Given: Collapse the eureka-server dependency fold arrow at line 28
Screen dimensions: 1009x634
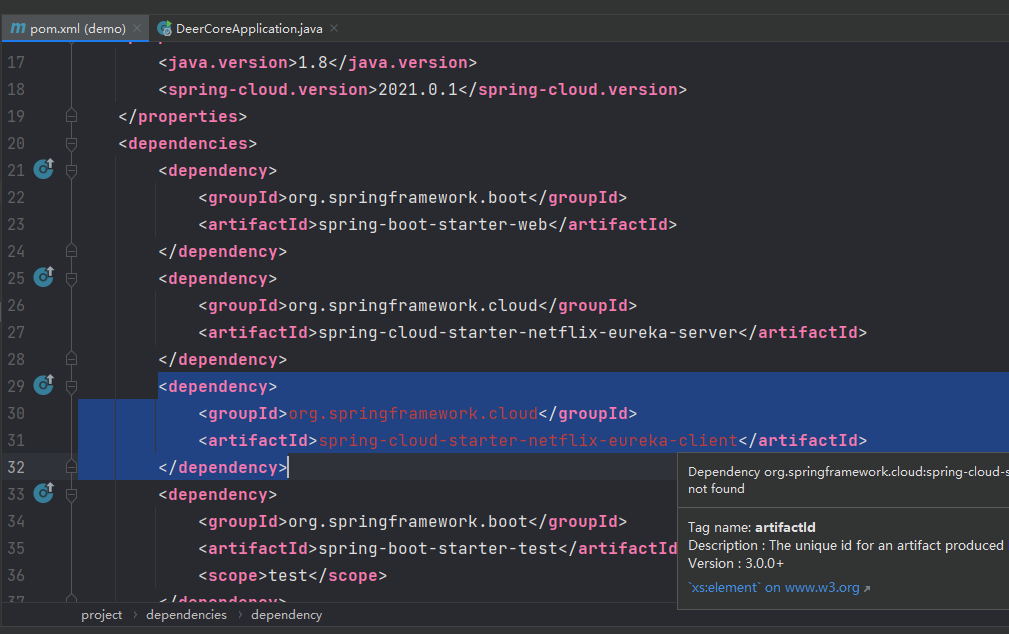Looking at the screenshot, I should tap(70, 357).
